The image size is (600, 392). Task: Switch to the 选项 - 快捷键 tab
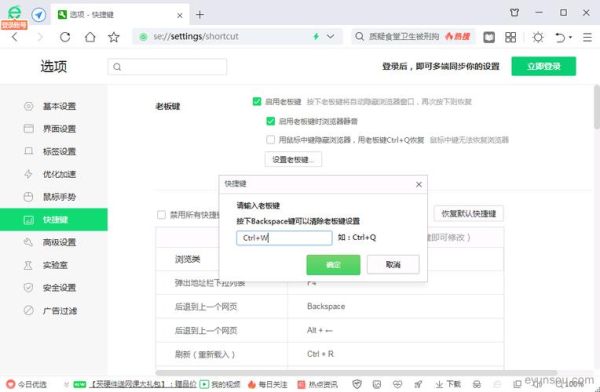click(x=119, y=15)
